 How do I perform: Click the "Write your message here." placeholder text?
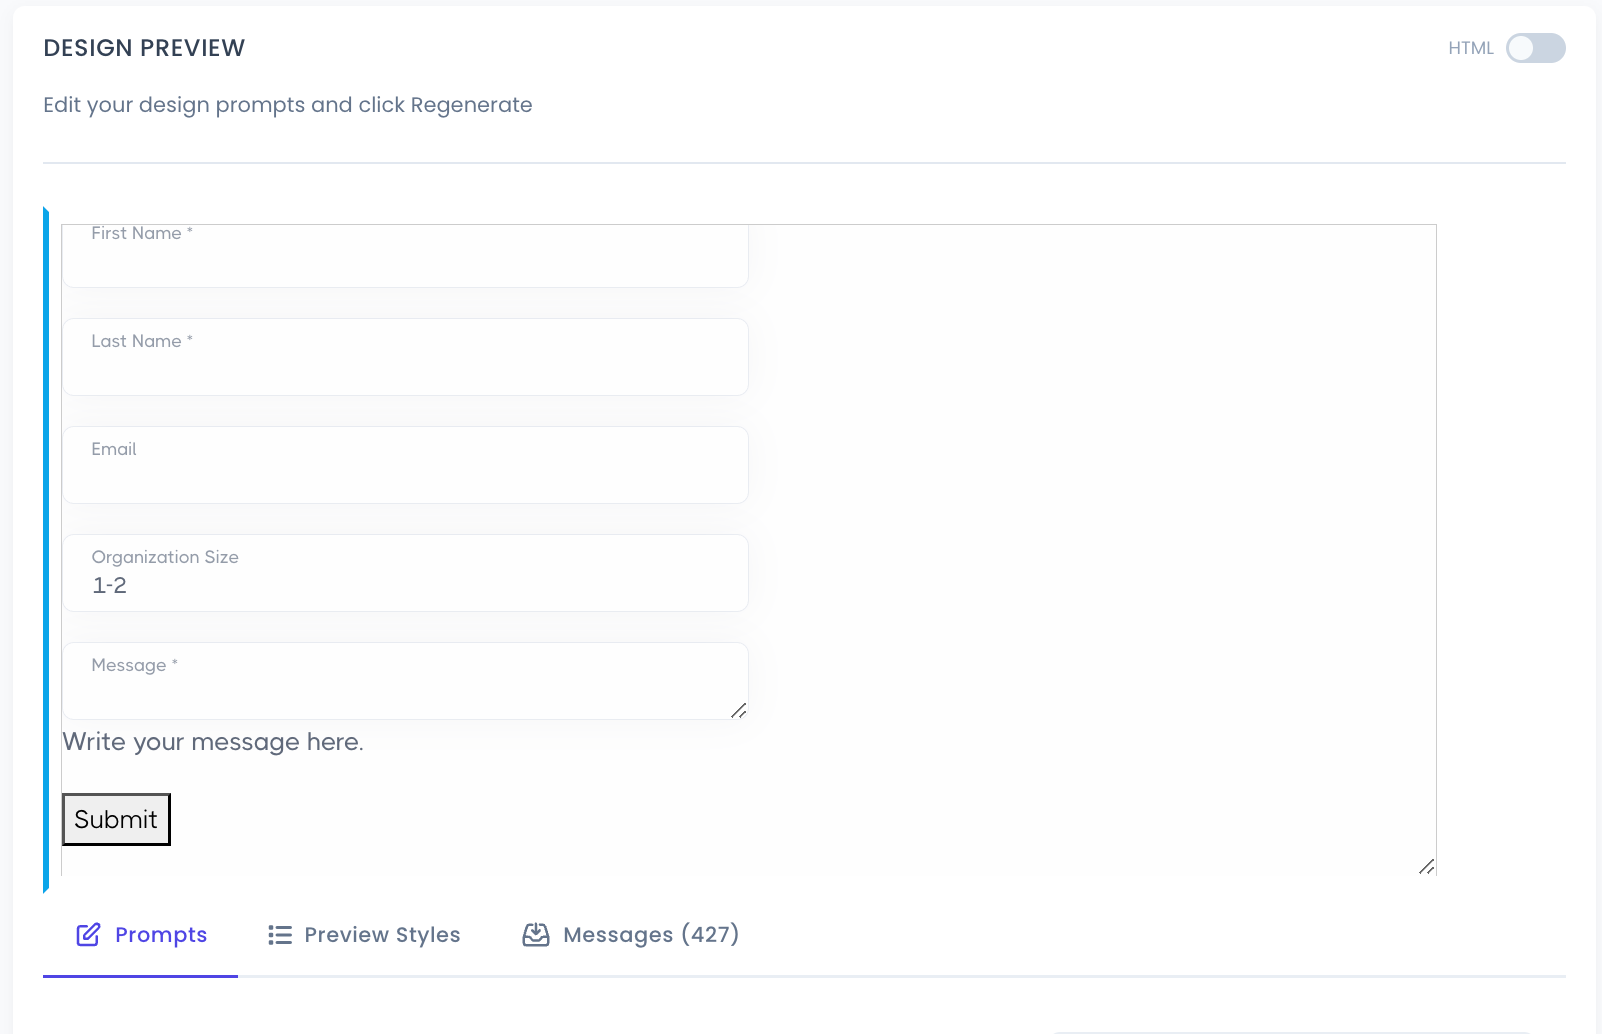pos(213,741)
